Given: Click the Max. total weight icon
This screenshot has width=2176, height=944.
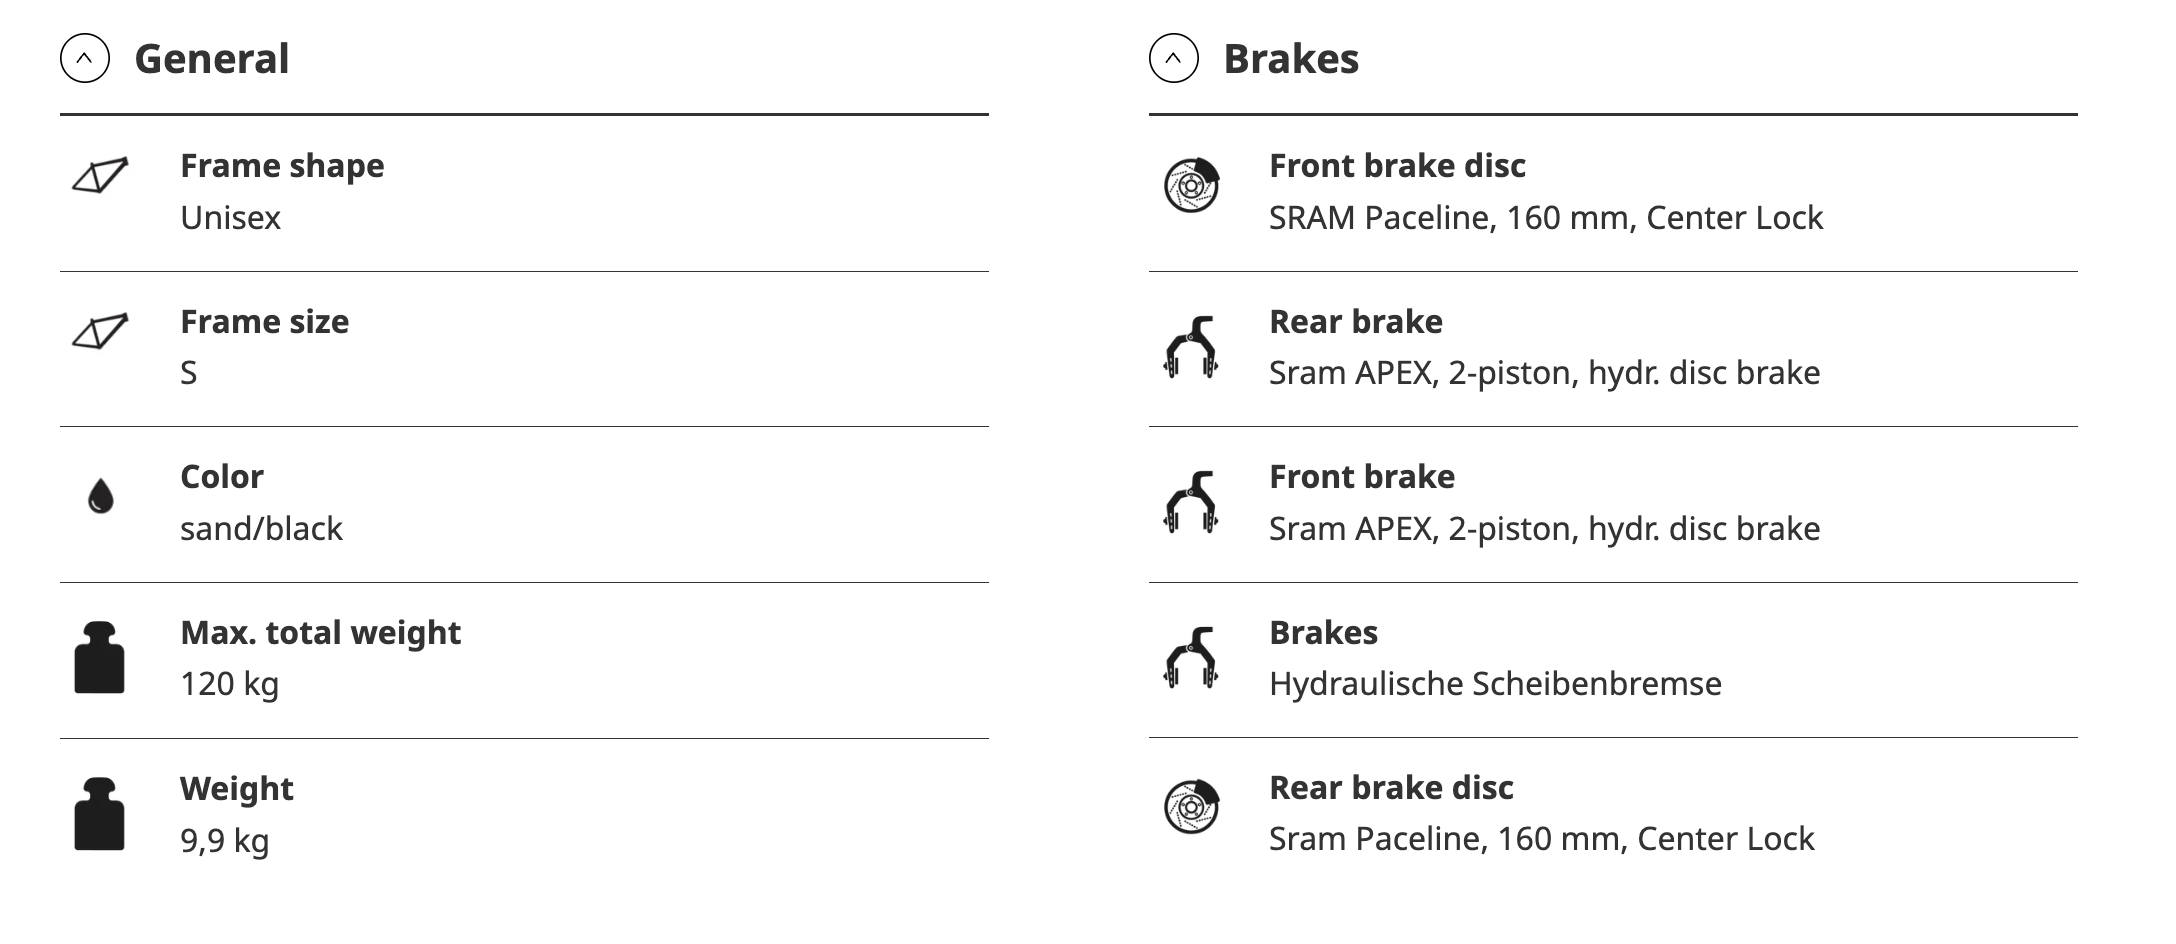Looking at the screenshot, I should tap(100, 658).
